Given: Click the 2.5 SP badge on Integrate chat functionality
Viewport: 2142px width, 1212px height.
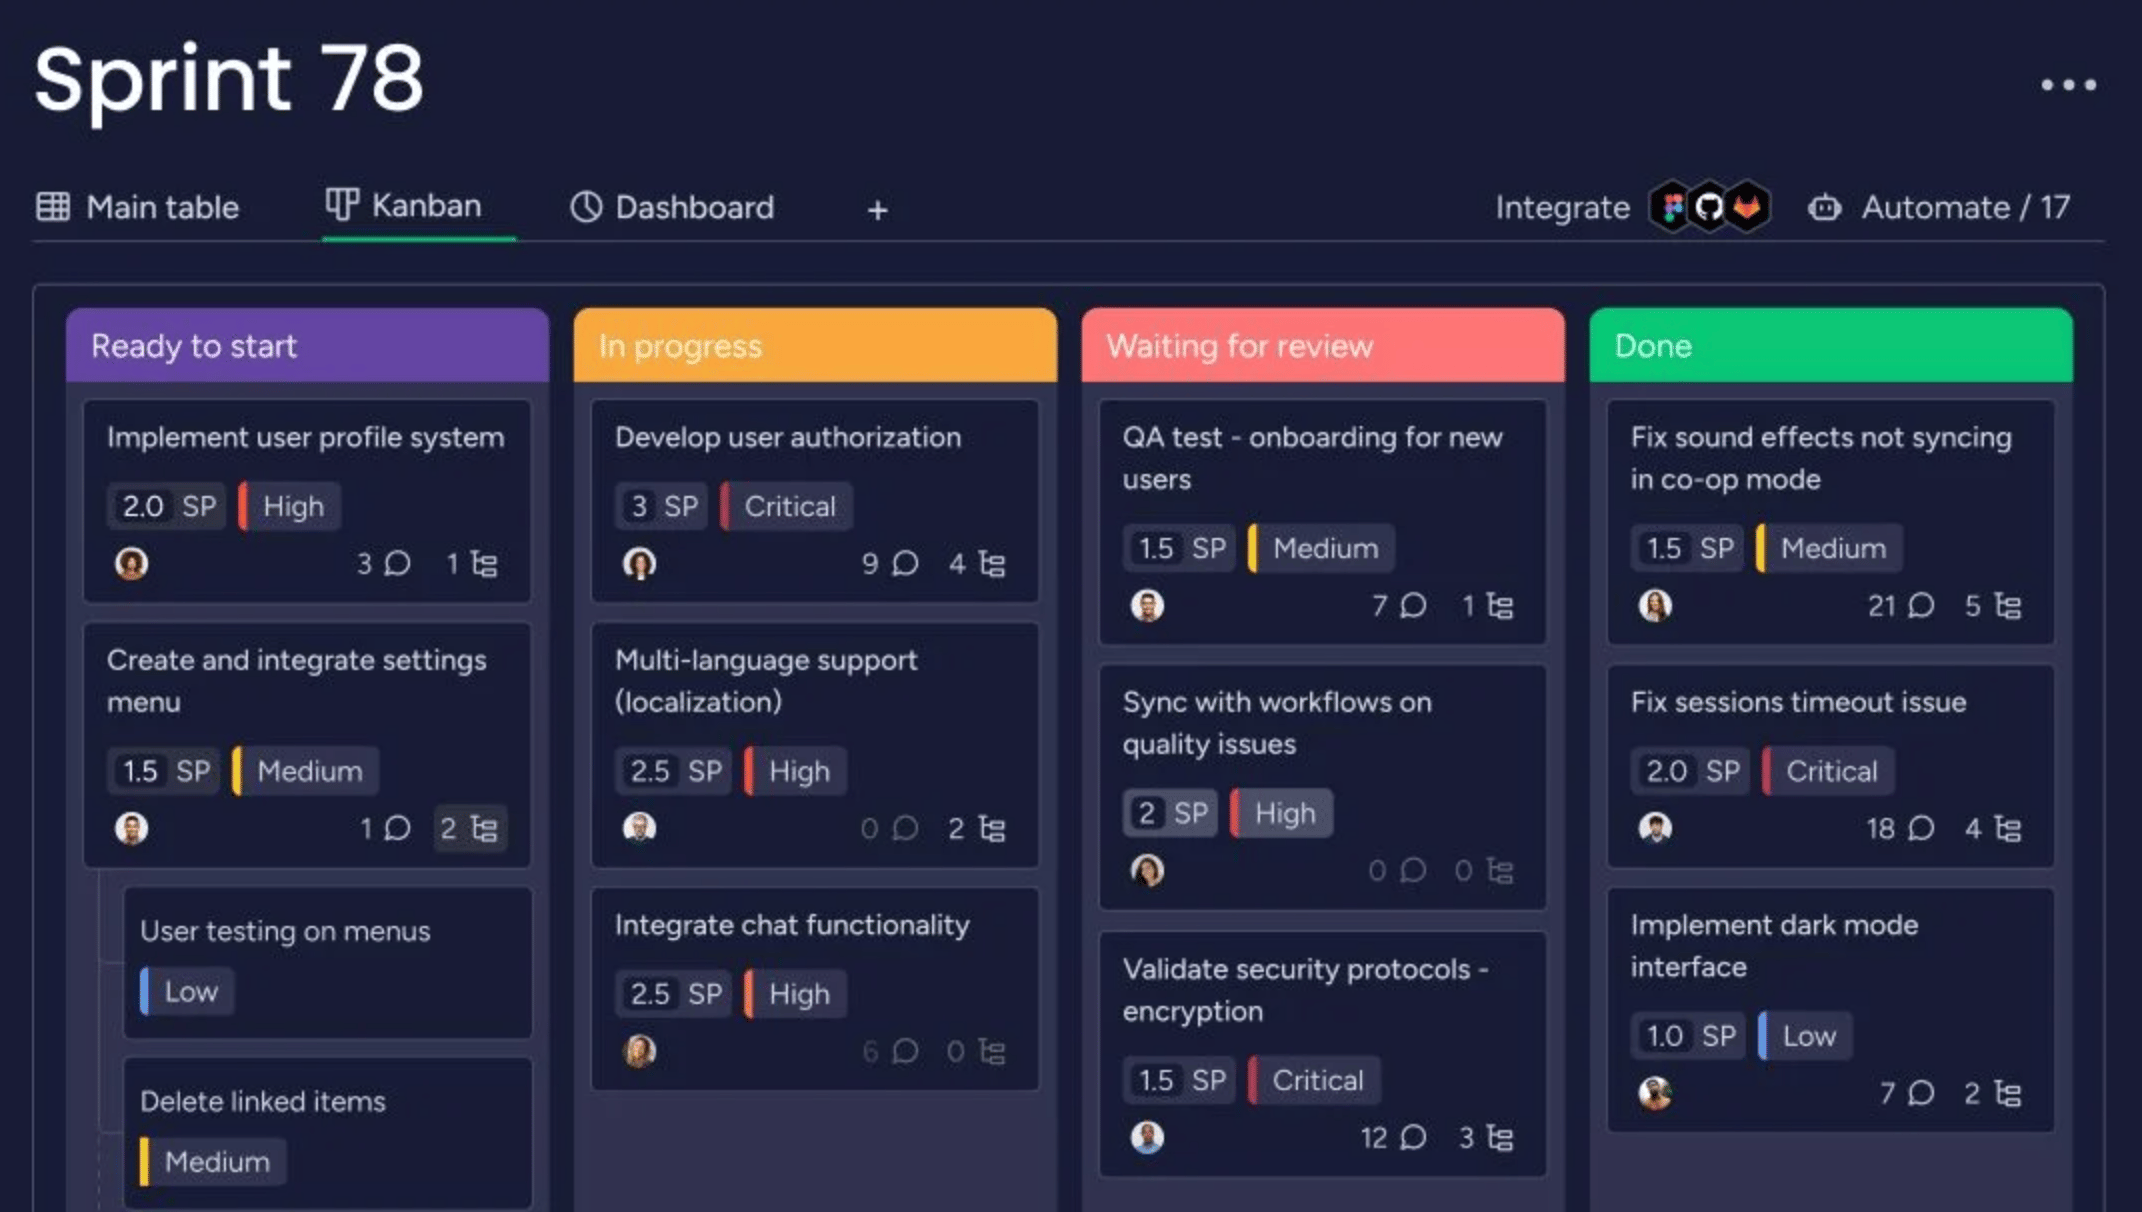Looking at the screenshot, I should pos(675,994).
